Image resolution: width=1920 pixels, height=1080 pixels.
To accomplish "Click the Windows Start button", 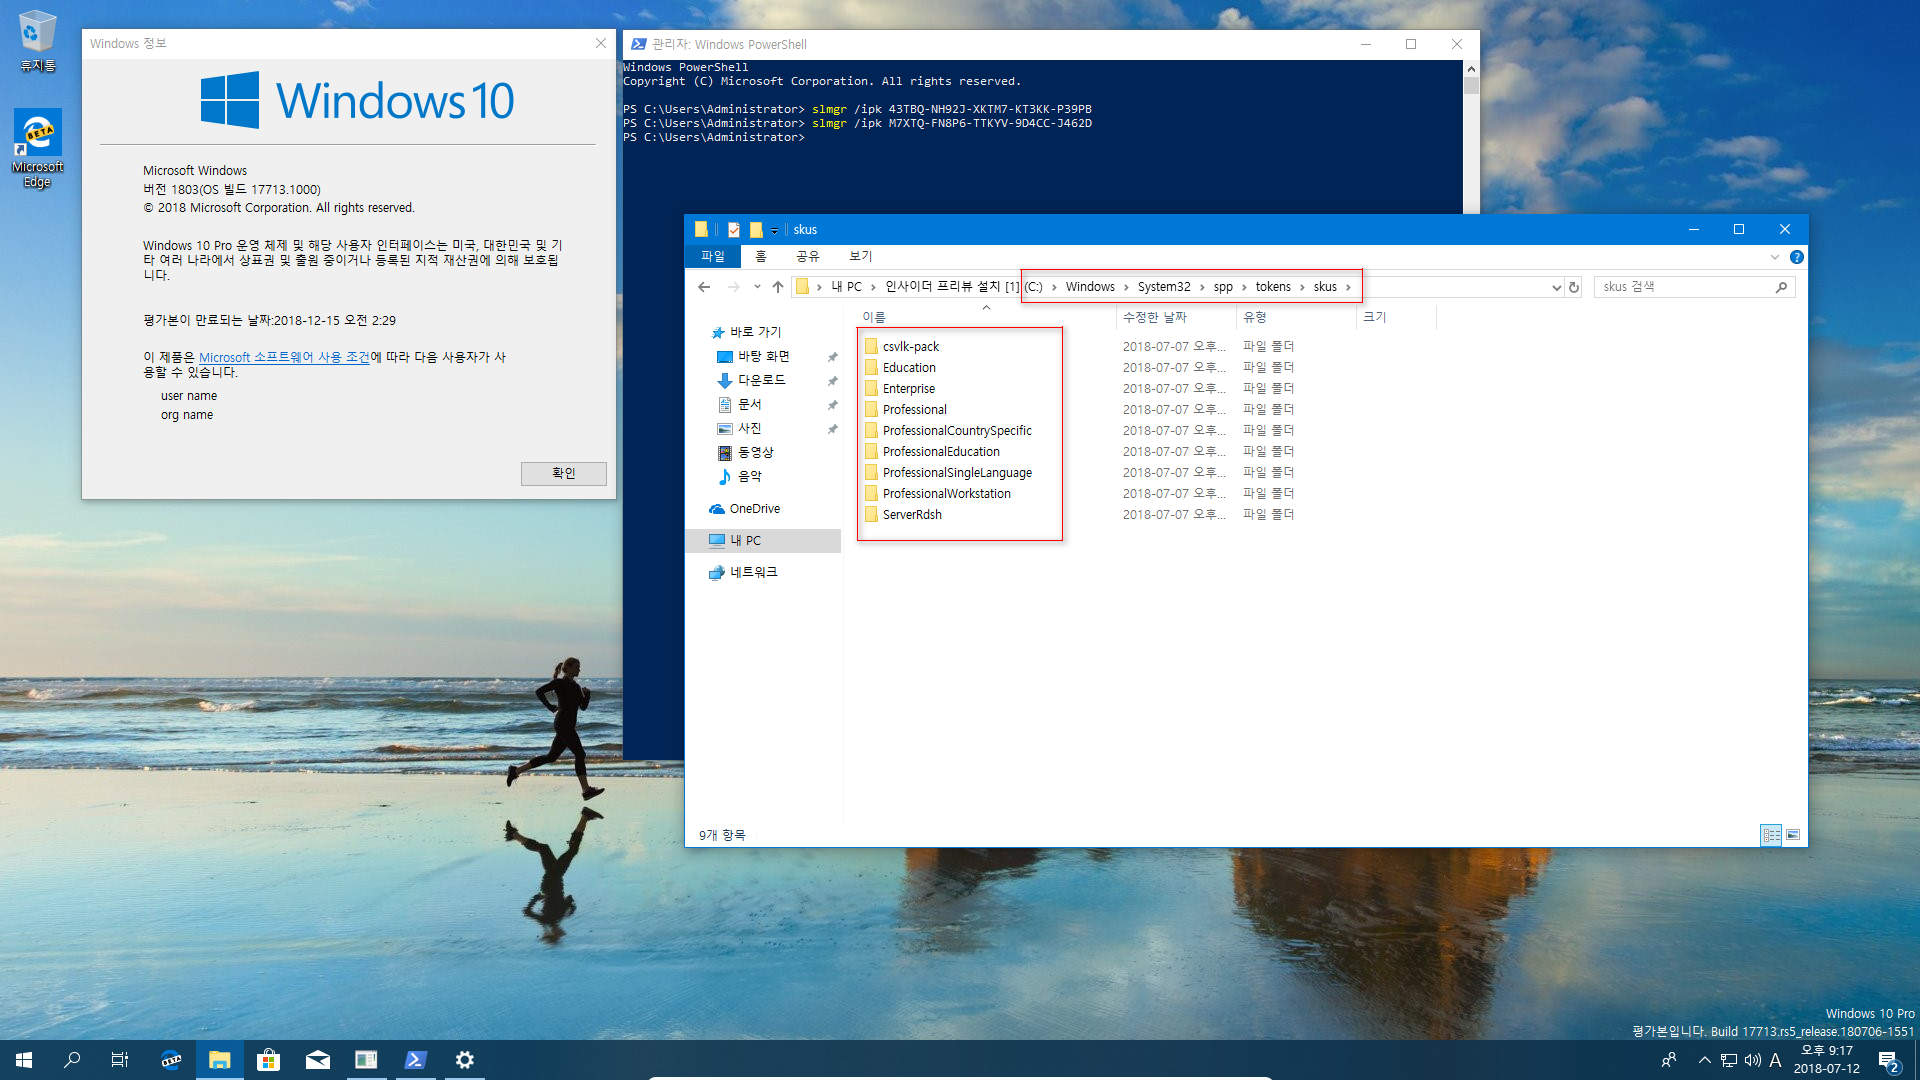I will [24, 1060].
